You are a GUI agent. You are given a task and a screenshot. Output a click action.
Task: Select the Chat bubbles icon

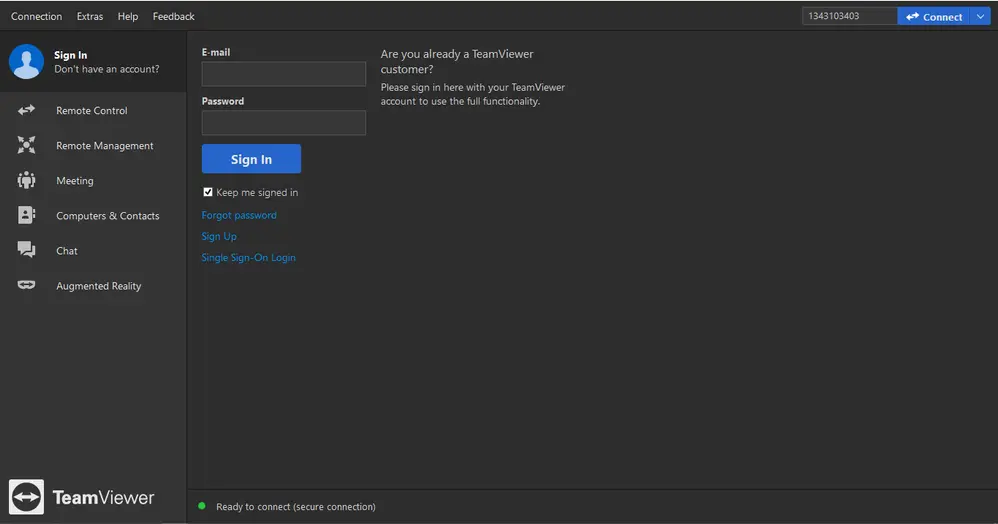(26, 250)
